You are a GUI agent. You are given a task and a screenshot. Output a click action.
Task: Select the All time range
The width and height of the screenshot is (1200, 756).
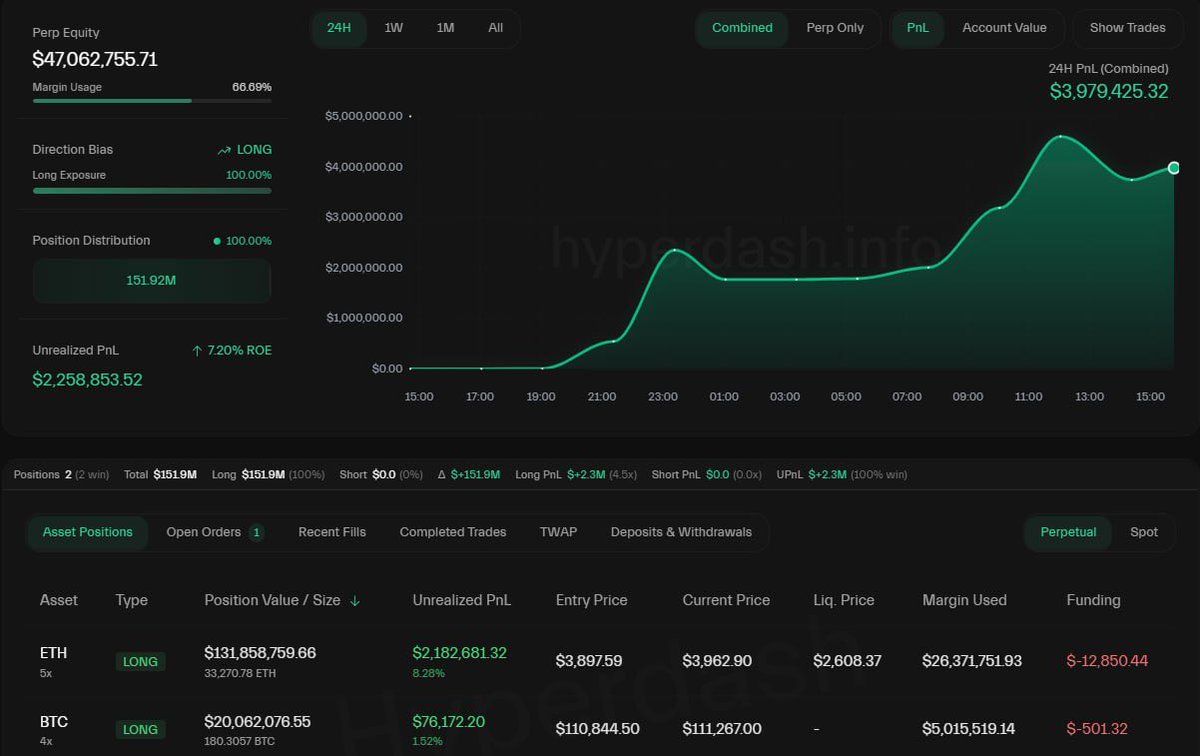pos(495,28)
